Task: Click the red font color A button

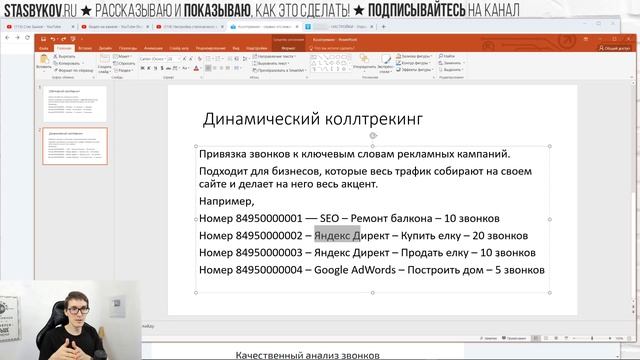Action: point(196,68)
